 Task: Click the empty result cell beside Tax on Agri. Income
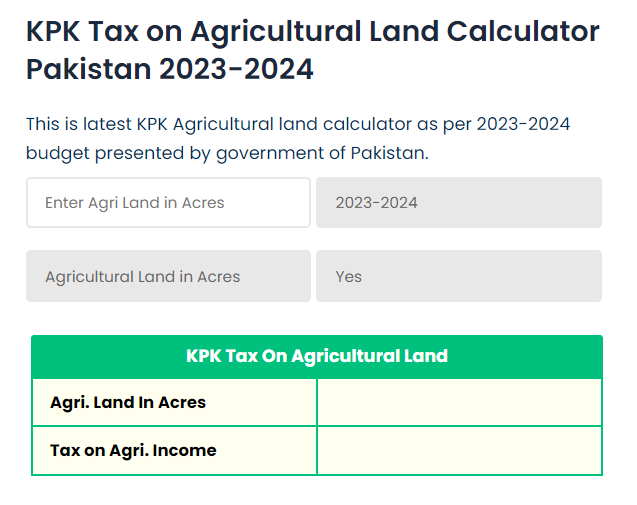(x=459, y=451)
